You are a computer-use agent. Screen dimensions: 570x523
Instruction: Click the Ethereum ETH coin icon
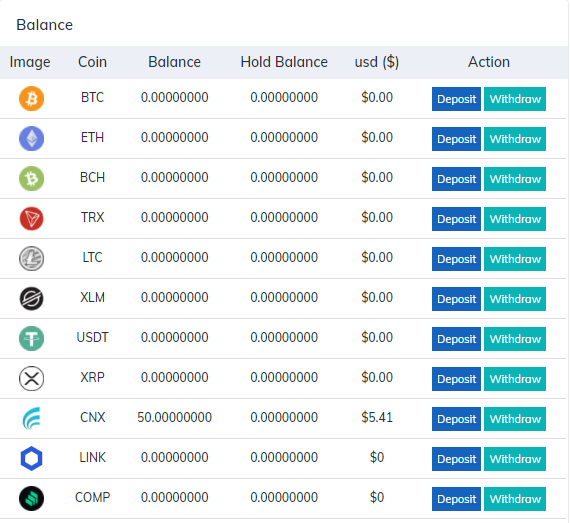click(x=32, y=138)
